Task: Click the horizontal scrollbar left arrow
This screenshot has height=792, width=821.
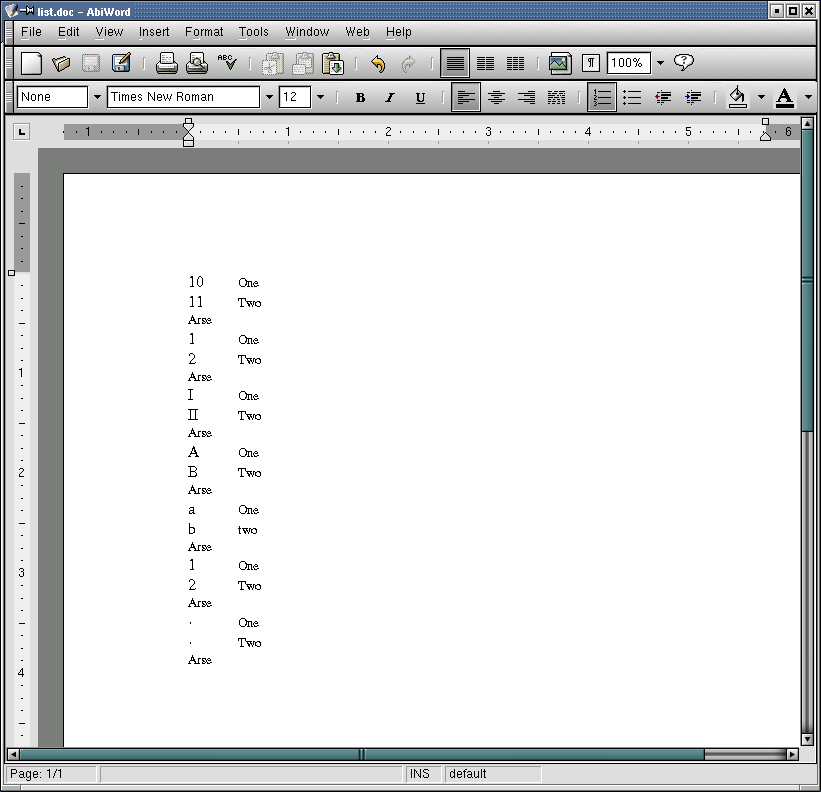Action: (x=13, y=754)
